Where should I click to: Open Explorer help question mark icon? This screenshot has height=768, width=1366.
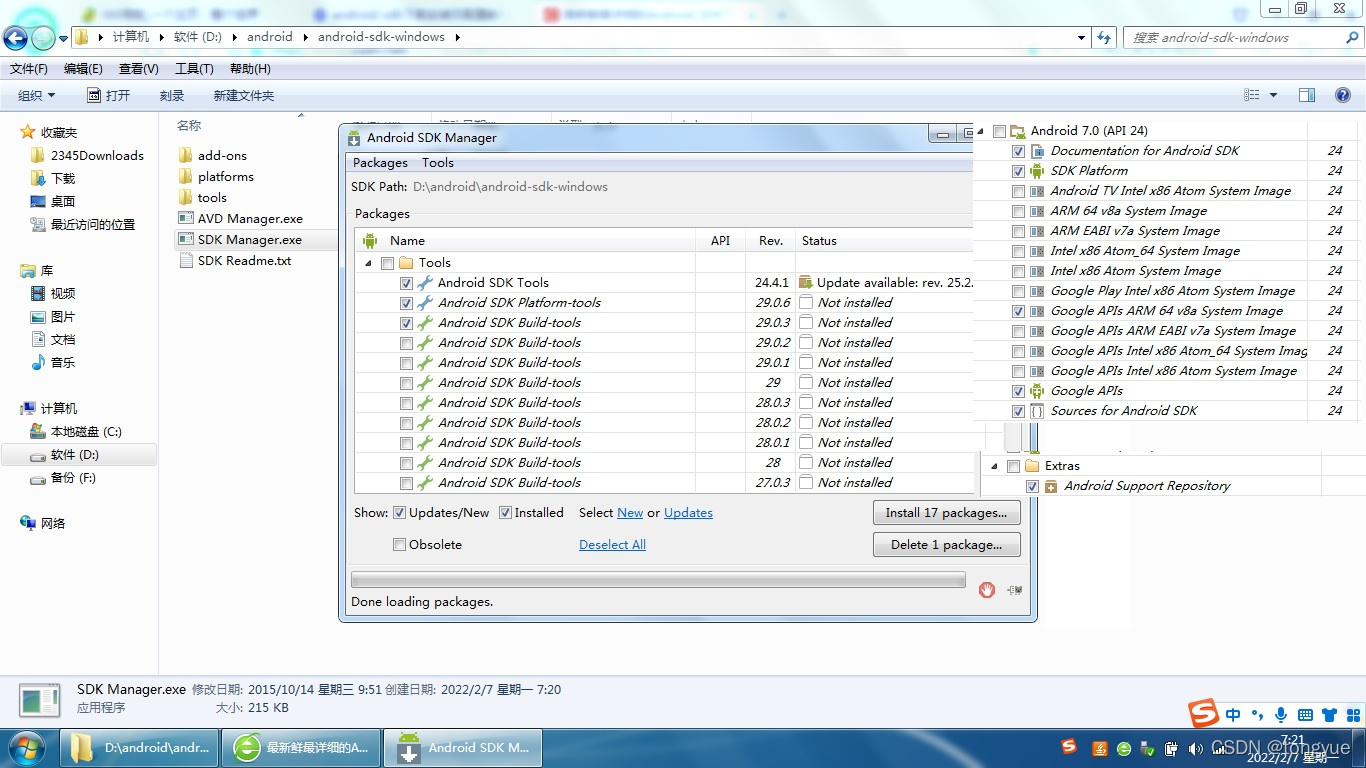tap(1343, 95)
